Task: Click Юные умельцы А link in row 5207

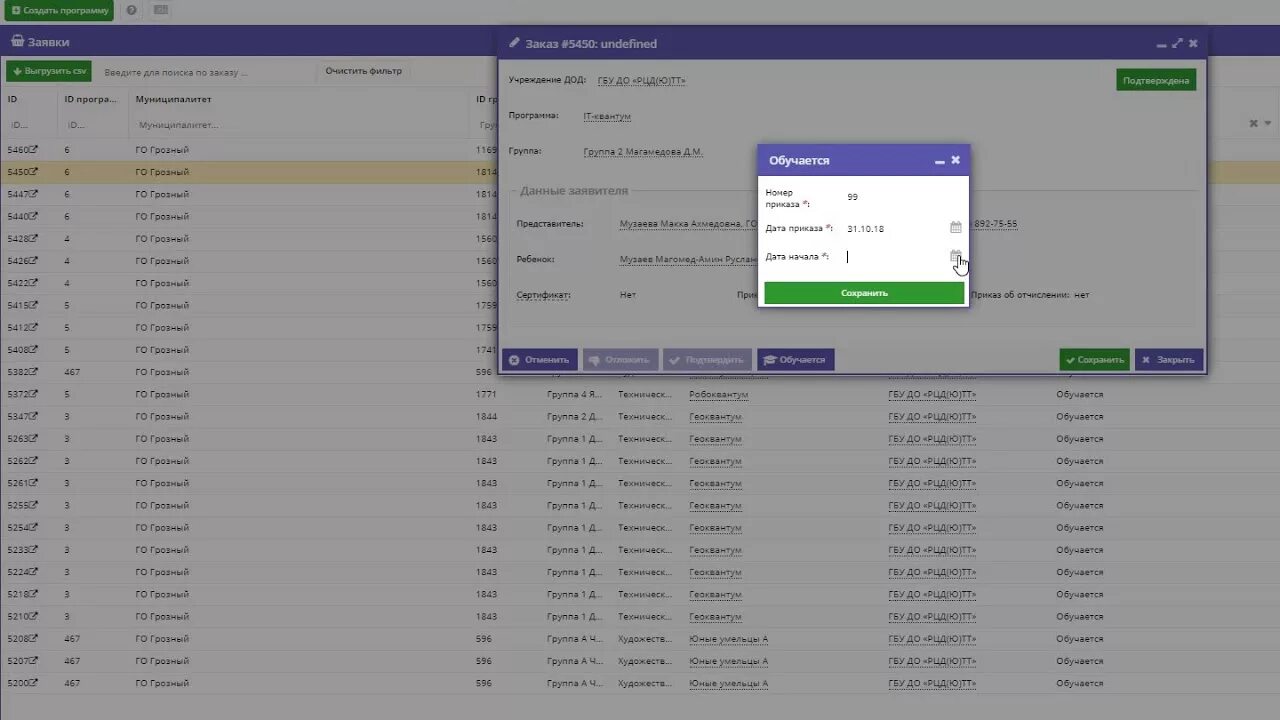Action: pos(728,661)
